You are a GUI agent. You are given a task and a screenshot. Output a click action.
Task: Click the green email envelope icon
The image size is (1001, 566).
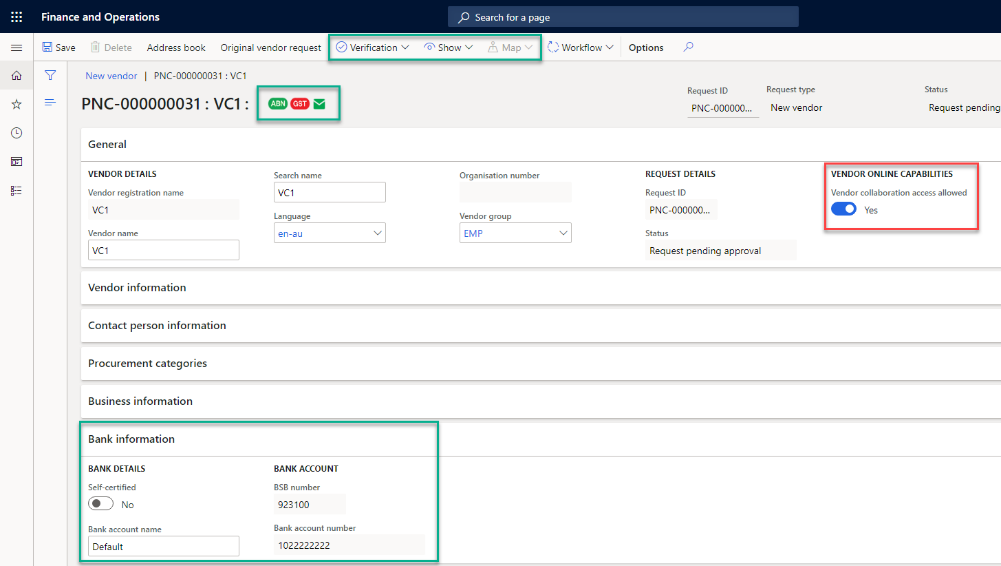320,103
